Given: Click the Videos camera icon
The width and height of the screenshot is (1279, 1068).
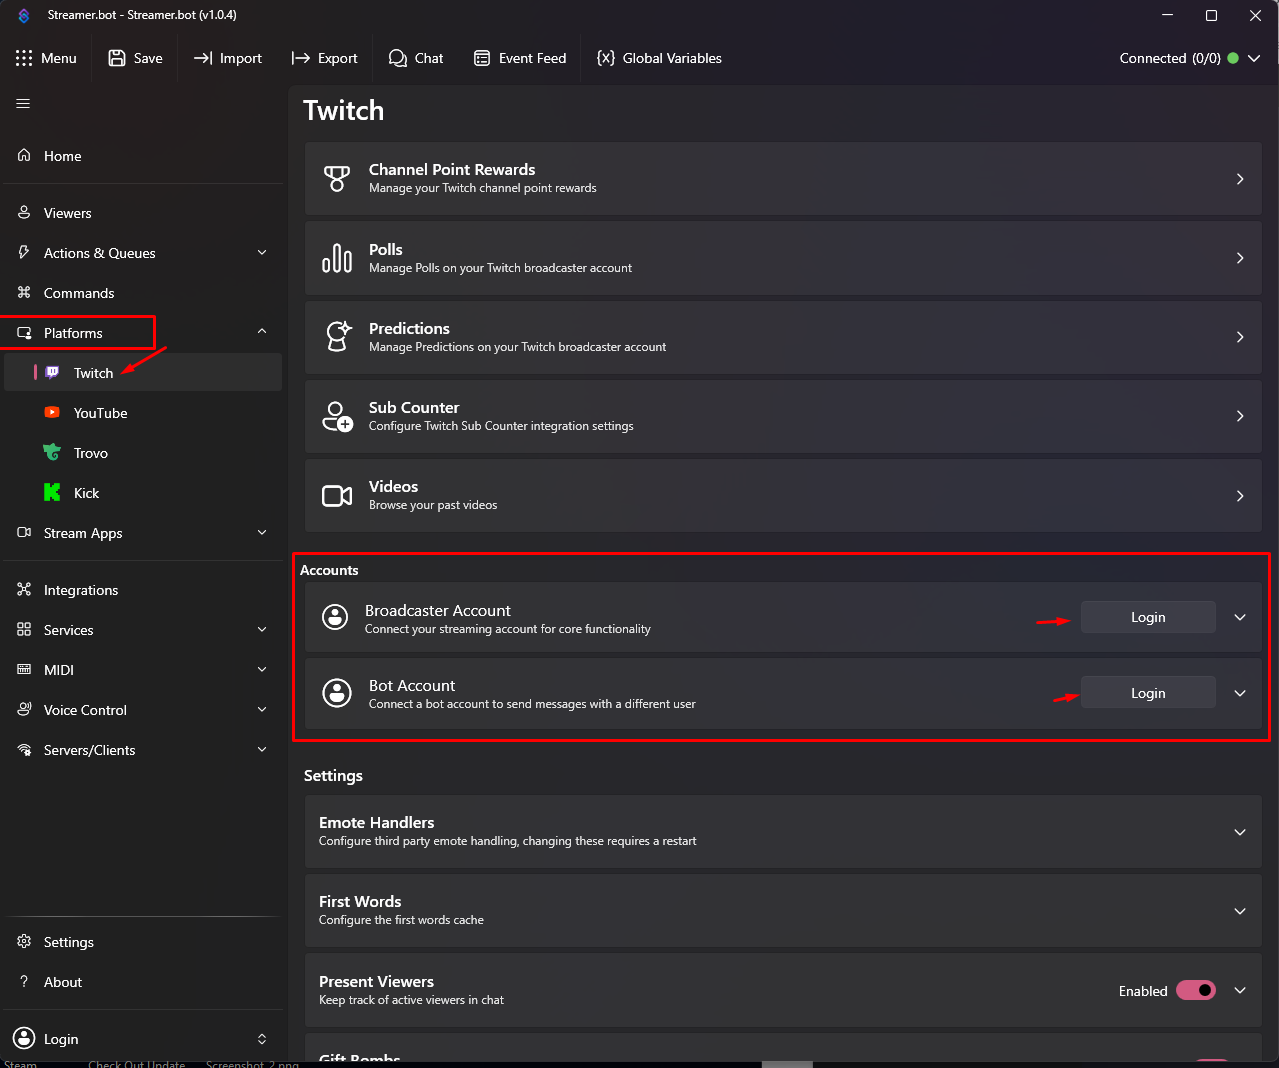Looking at the screenshot, I should coord(337,496).
